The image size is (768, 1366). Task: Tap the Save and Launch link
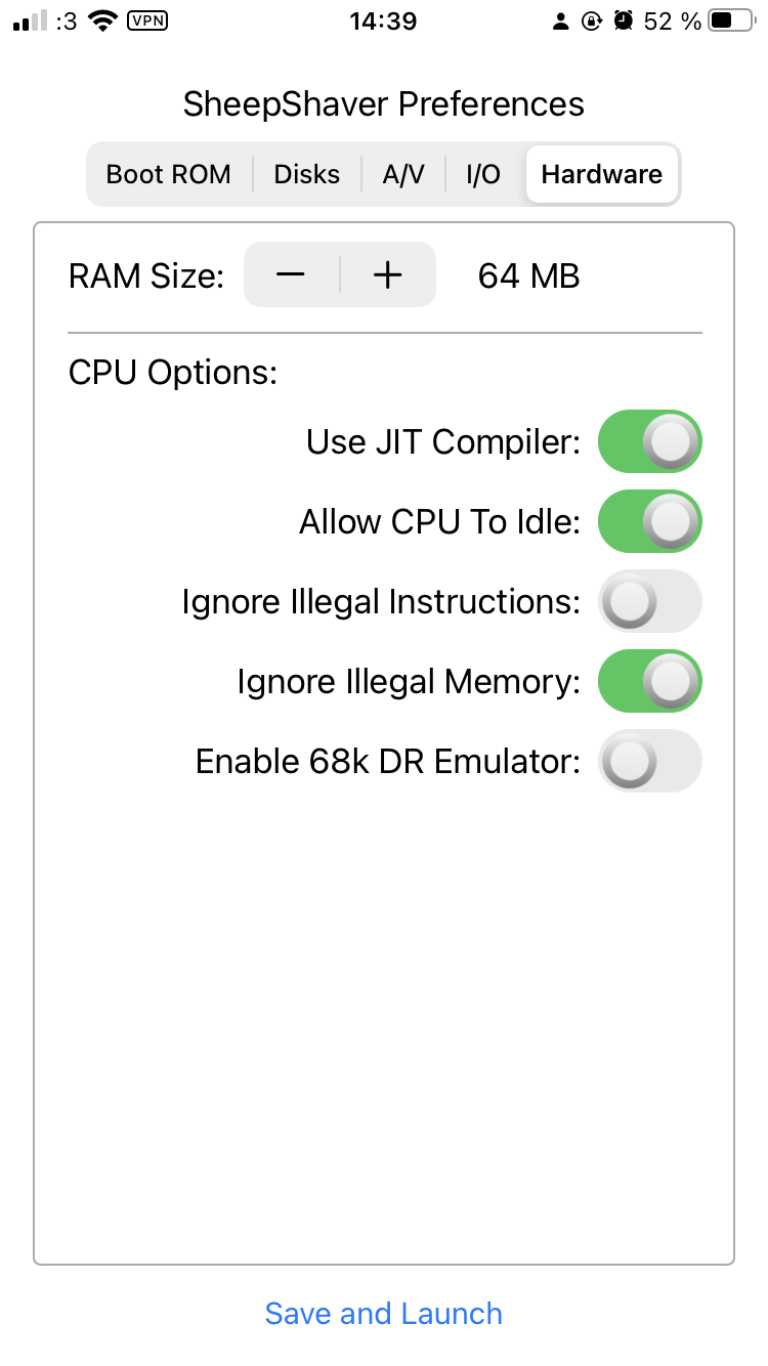pyautogui.click(x=384, y=1313)
